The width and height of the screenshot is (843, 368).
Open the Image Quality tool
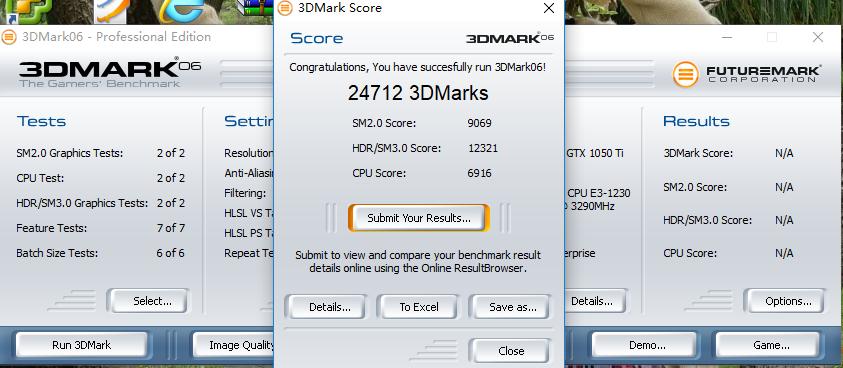point(234,345)
